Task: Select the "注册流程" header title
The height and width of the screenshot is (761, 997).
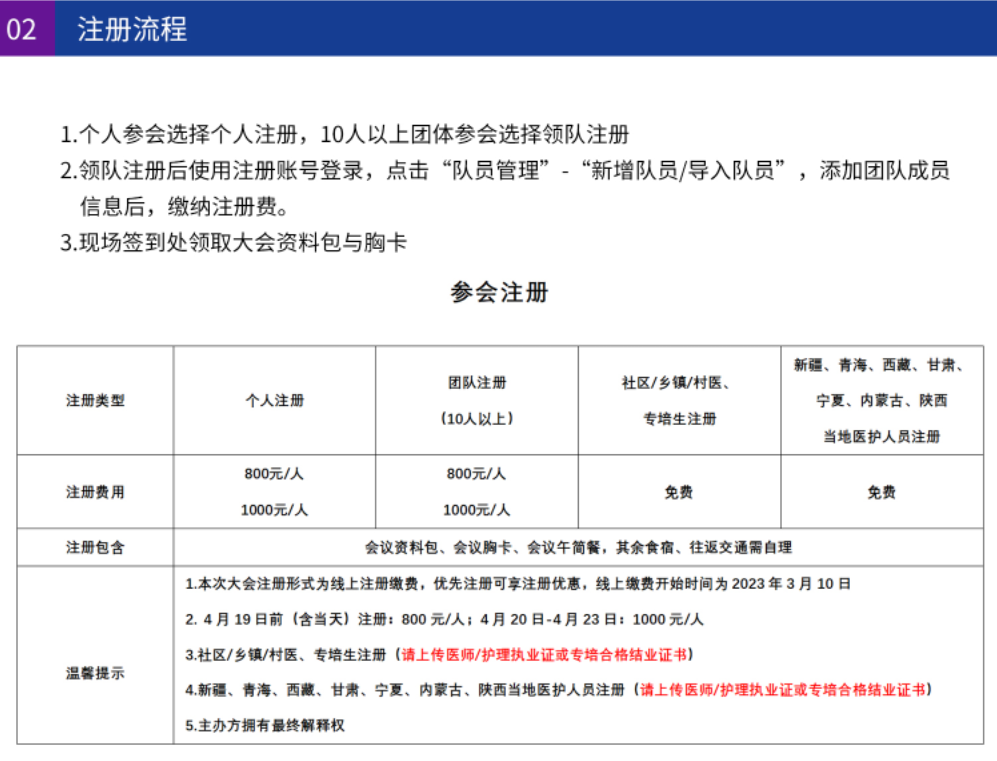Action: click(132, 29)
